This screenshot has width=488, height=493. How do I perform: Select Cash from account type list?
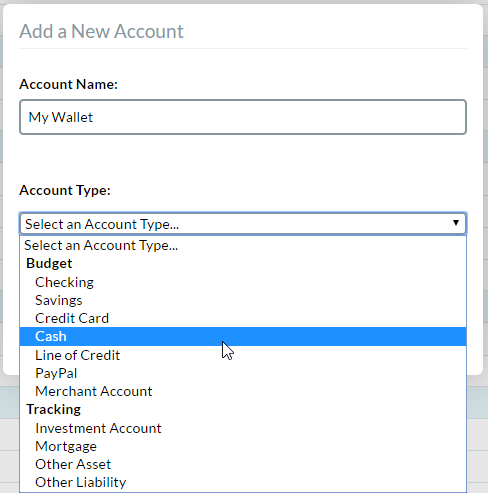click(243, 336)
